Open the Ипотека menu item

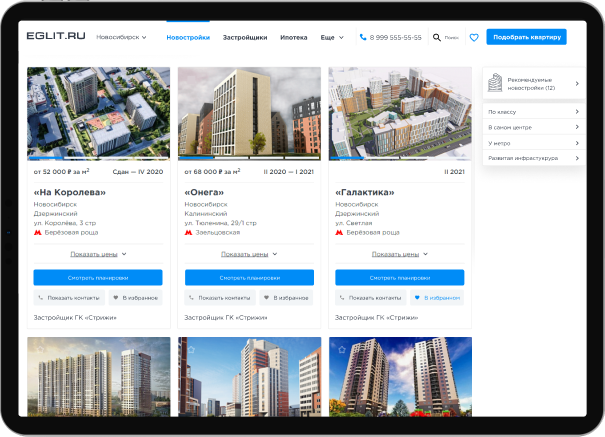(x=294, y=37)
